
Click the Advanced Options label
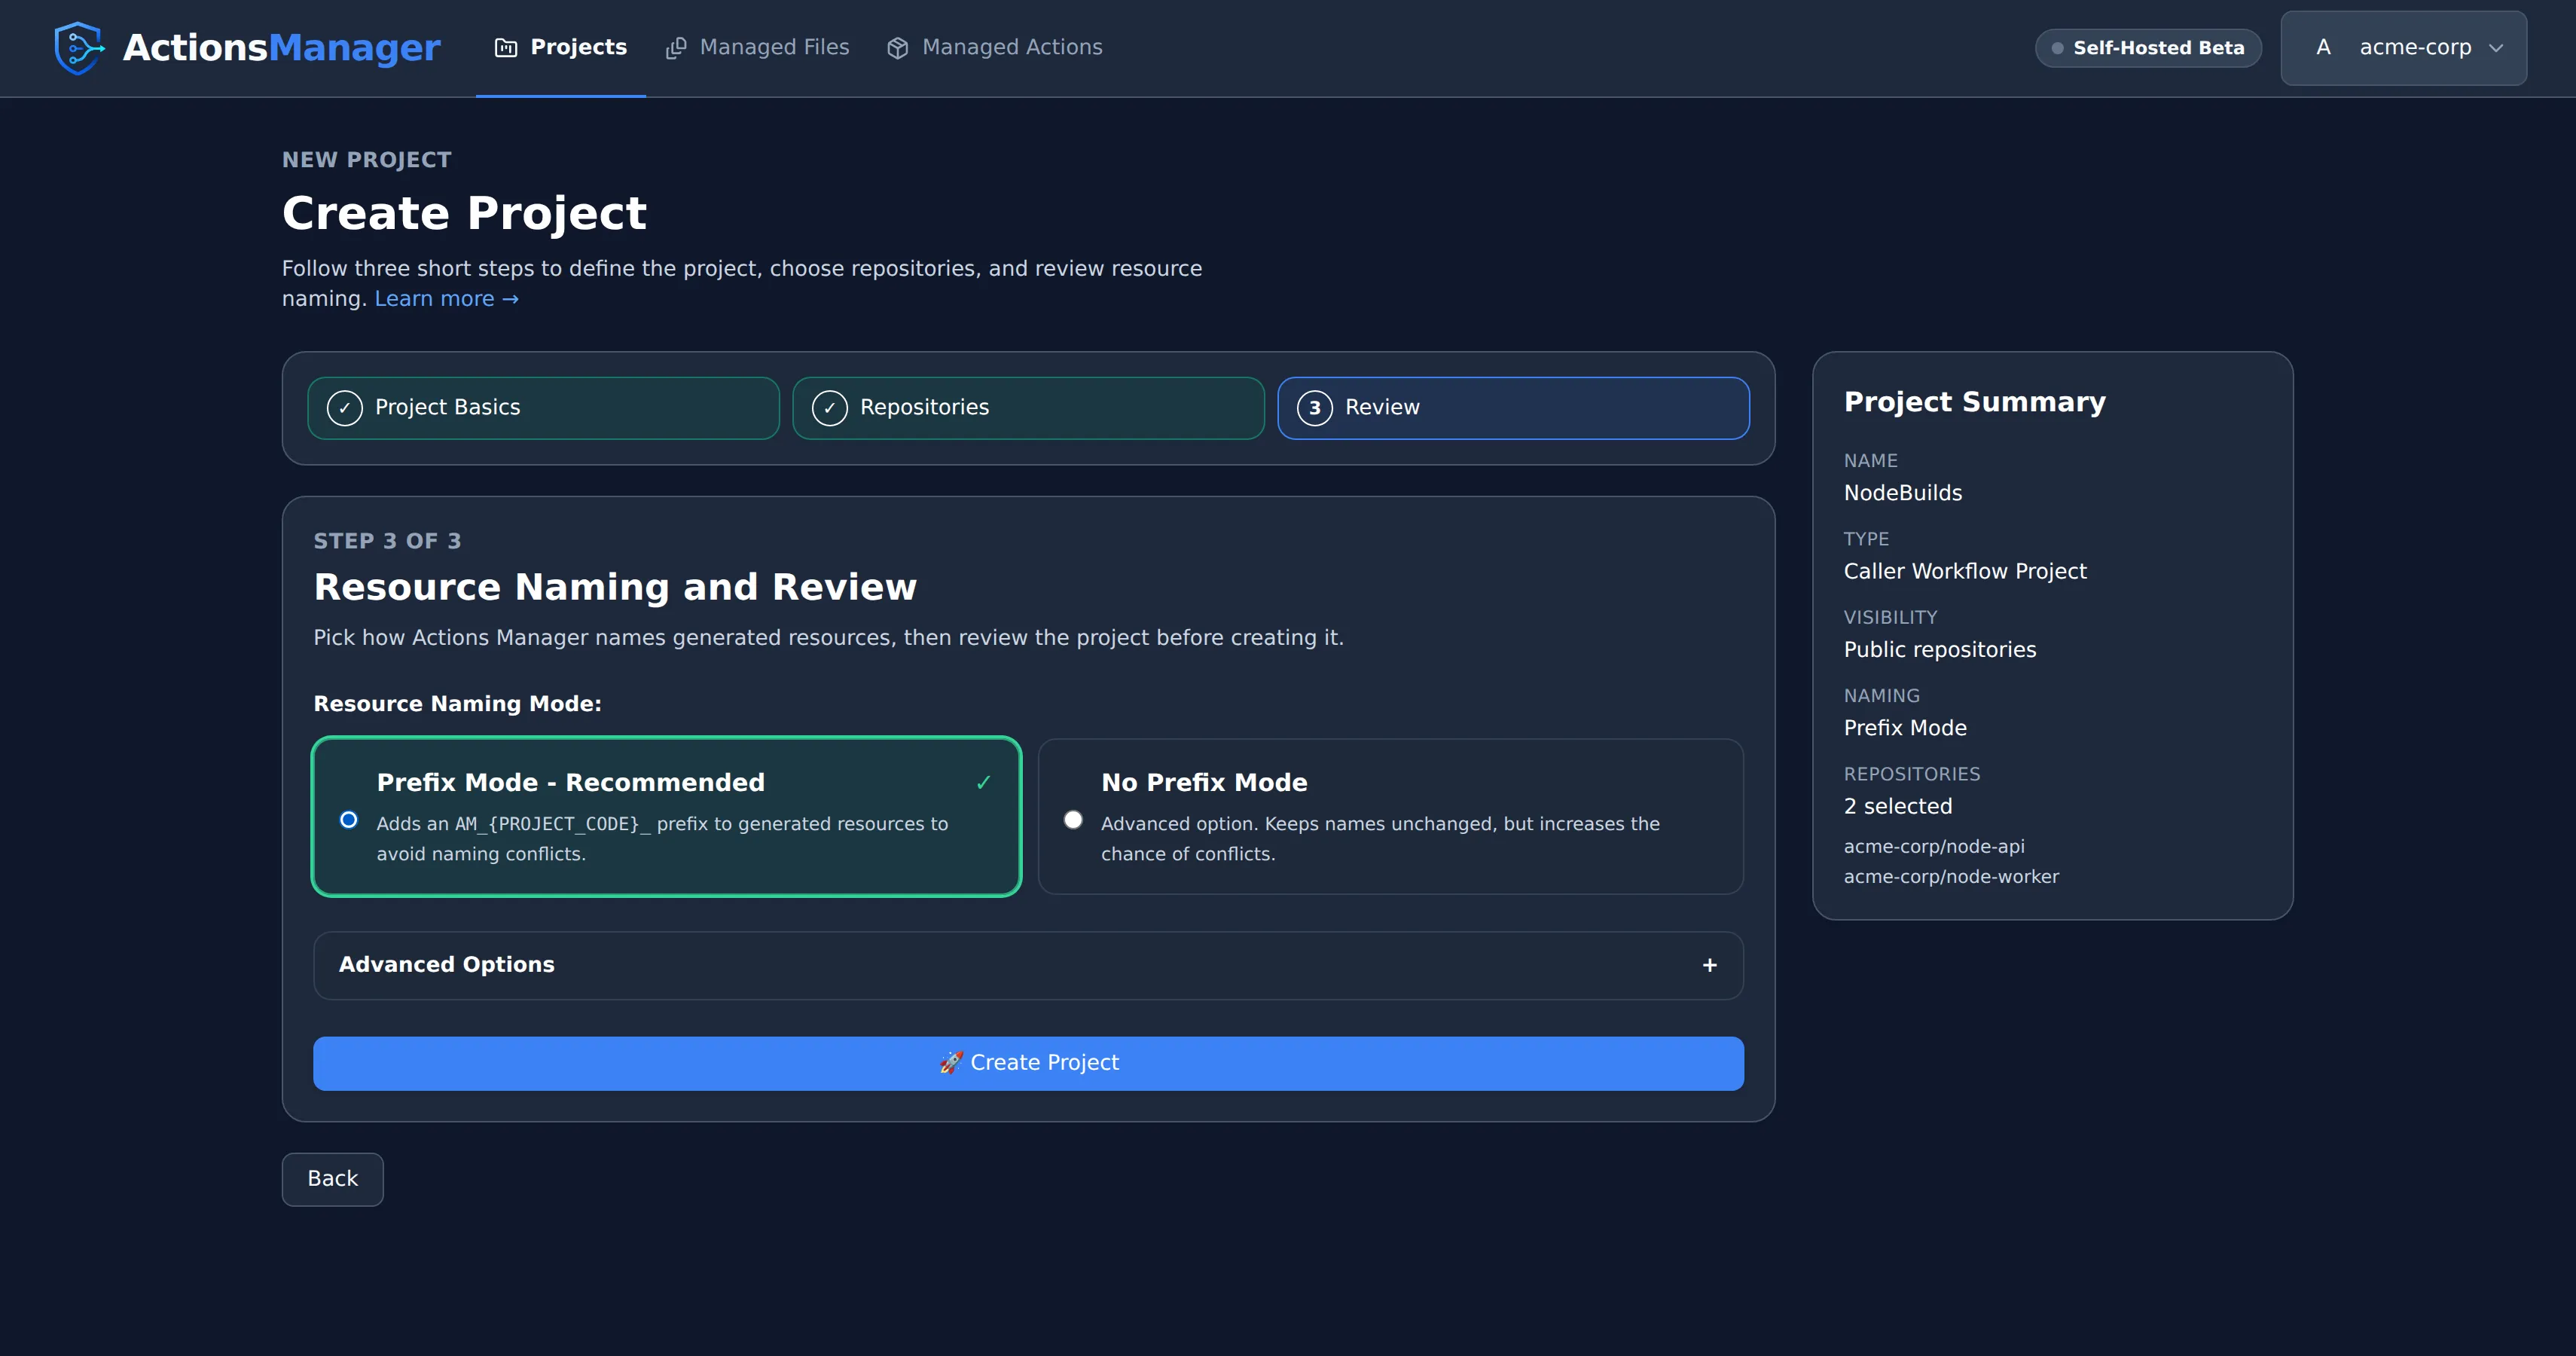click(x=447, y=965)
